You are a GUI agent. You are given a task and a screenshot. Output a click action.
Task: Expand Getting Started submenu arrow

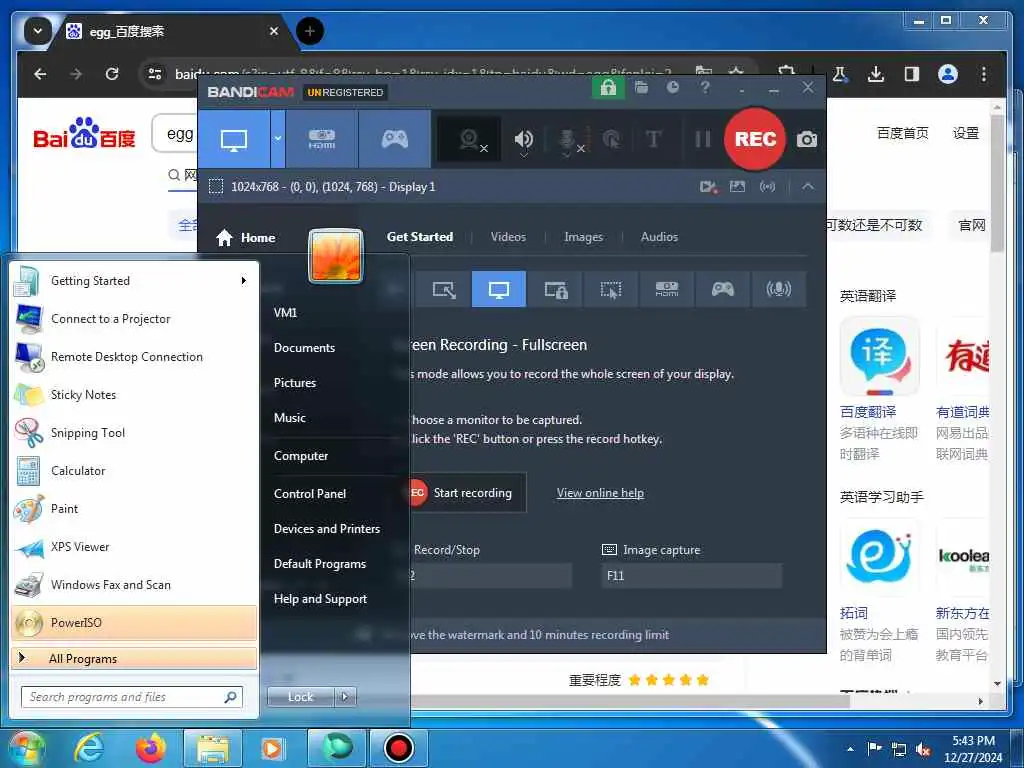[243, 281]
